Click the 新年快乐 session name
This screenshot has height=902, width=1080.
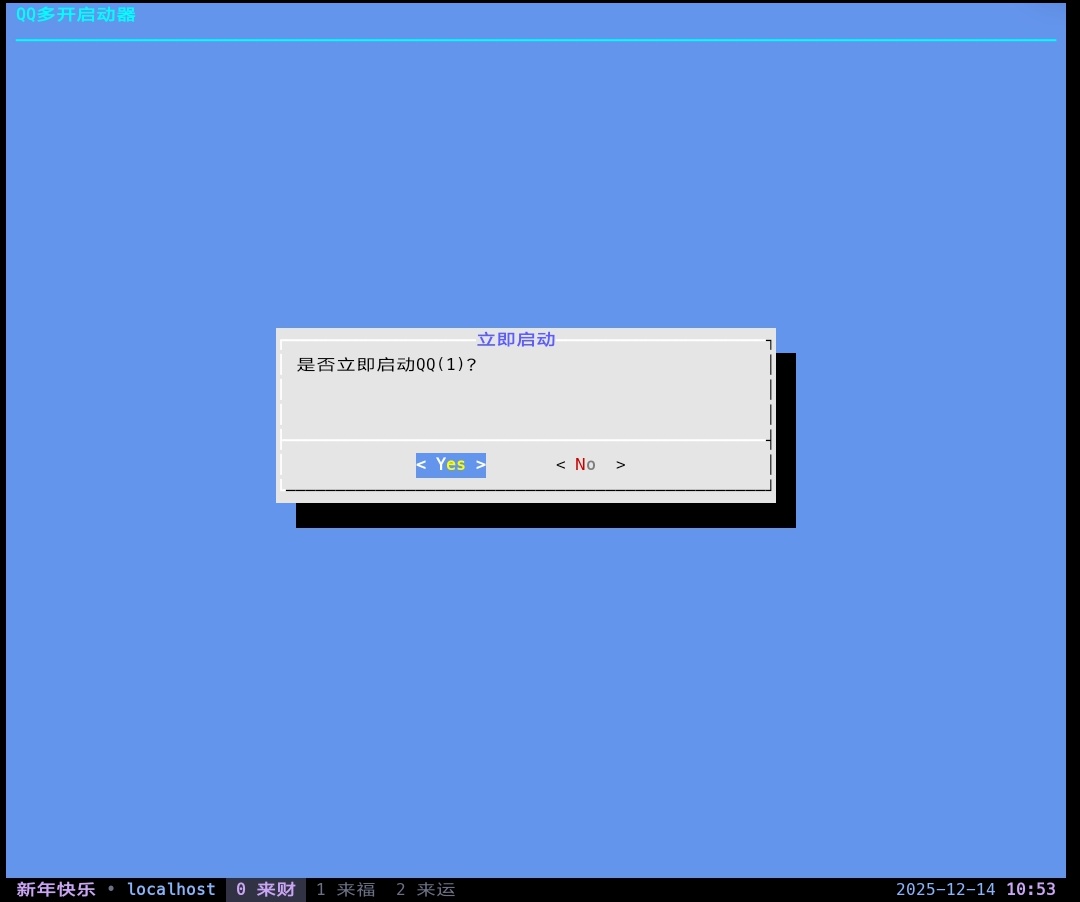point(56,889)
